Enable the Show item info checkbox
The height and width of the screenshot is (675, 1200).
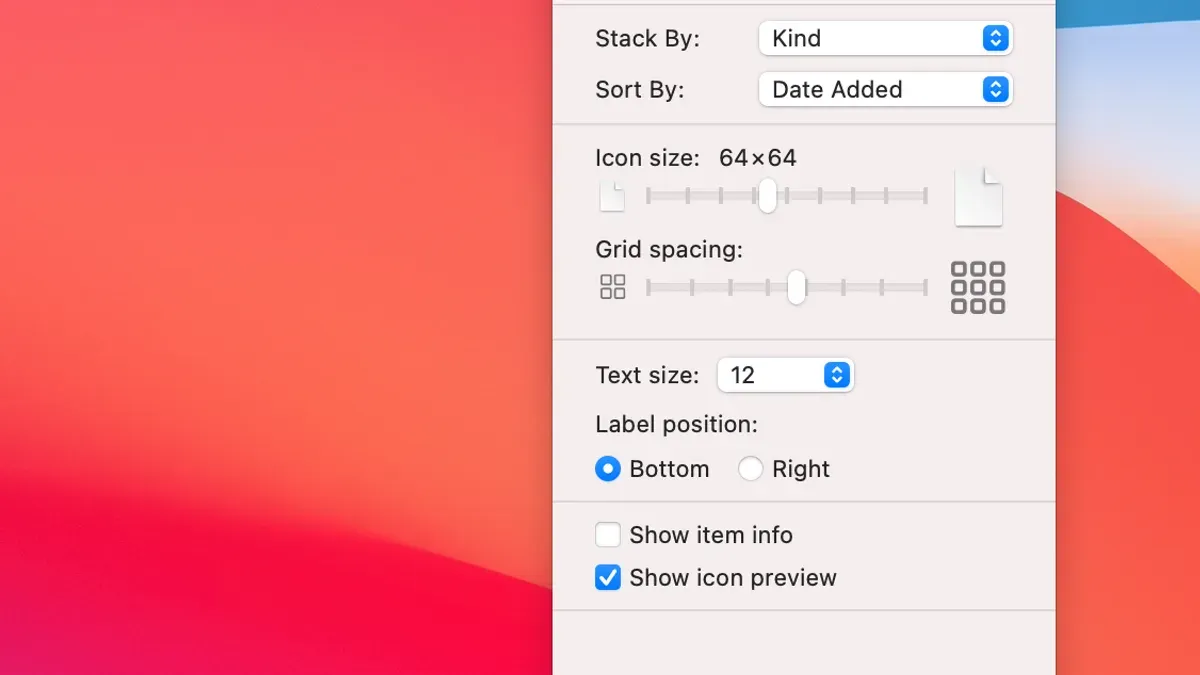point(608,535)
